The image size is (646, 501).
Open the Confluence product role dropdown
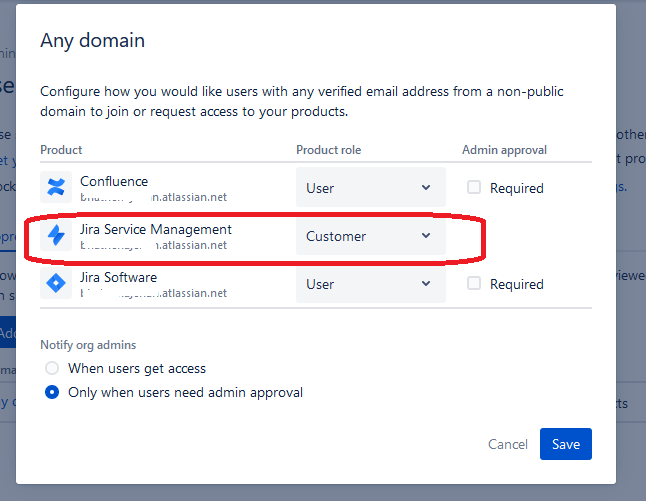click(x=370, y=188)
